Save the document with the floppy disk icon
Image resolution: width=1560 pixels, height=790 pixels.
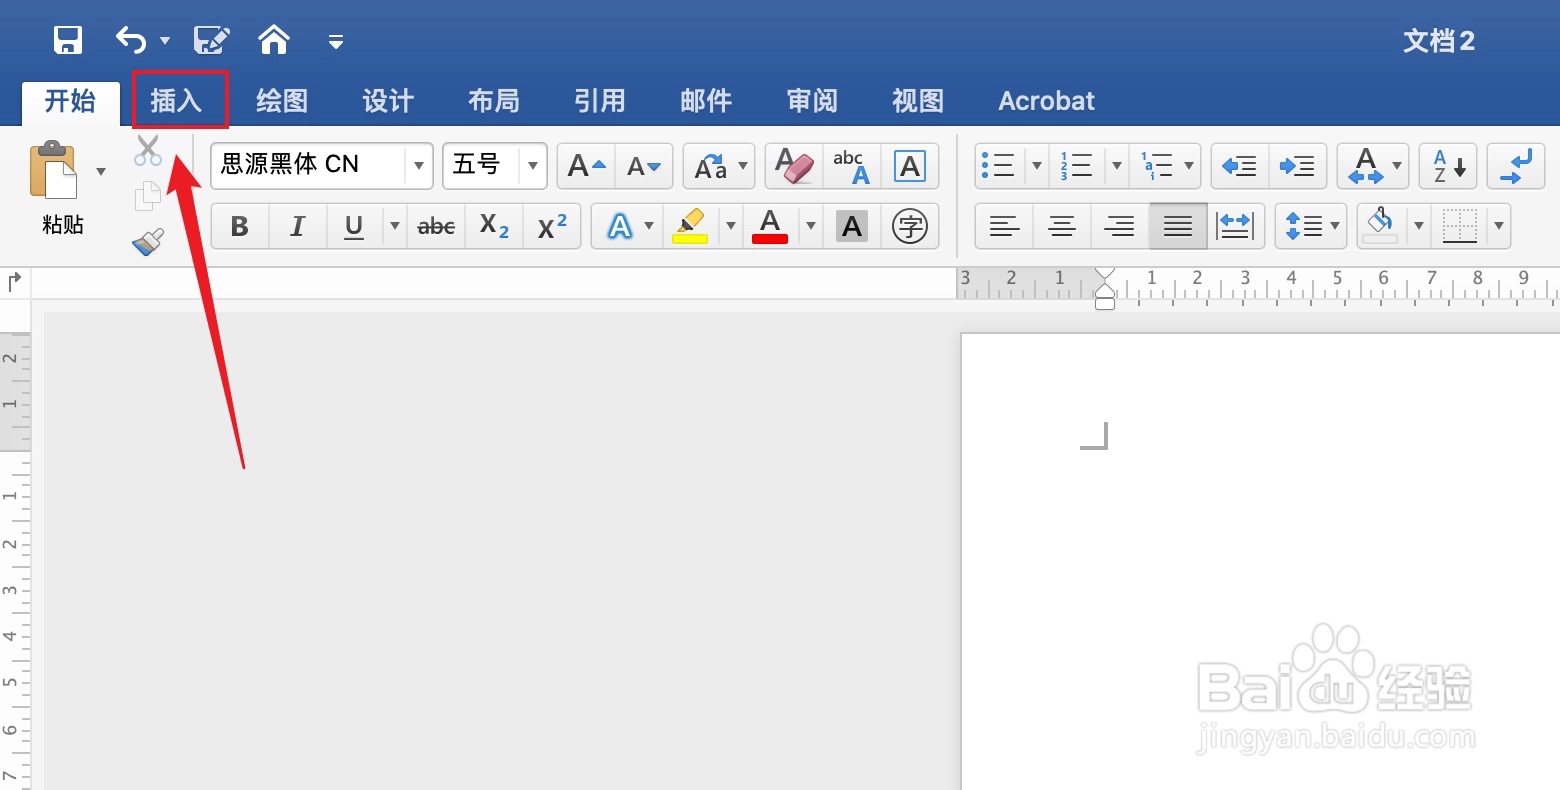point(67,40)
